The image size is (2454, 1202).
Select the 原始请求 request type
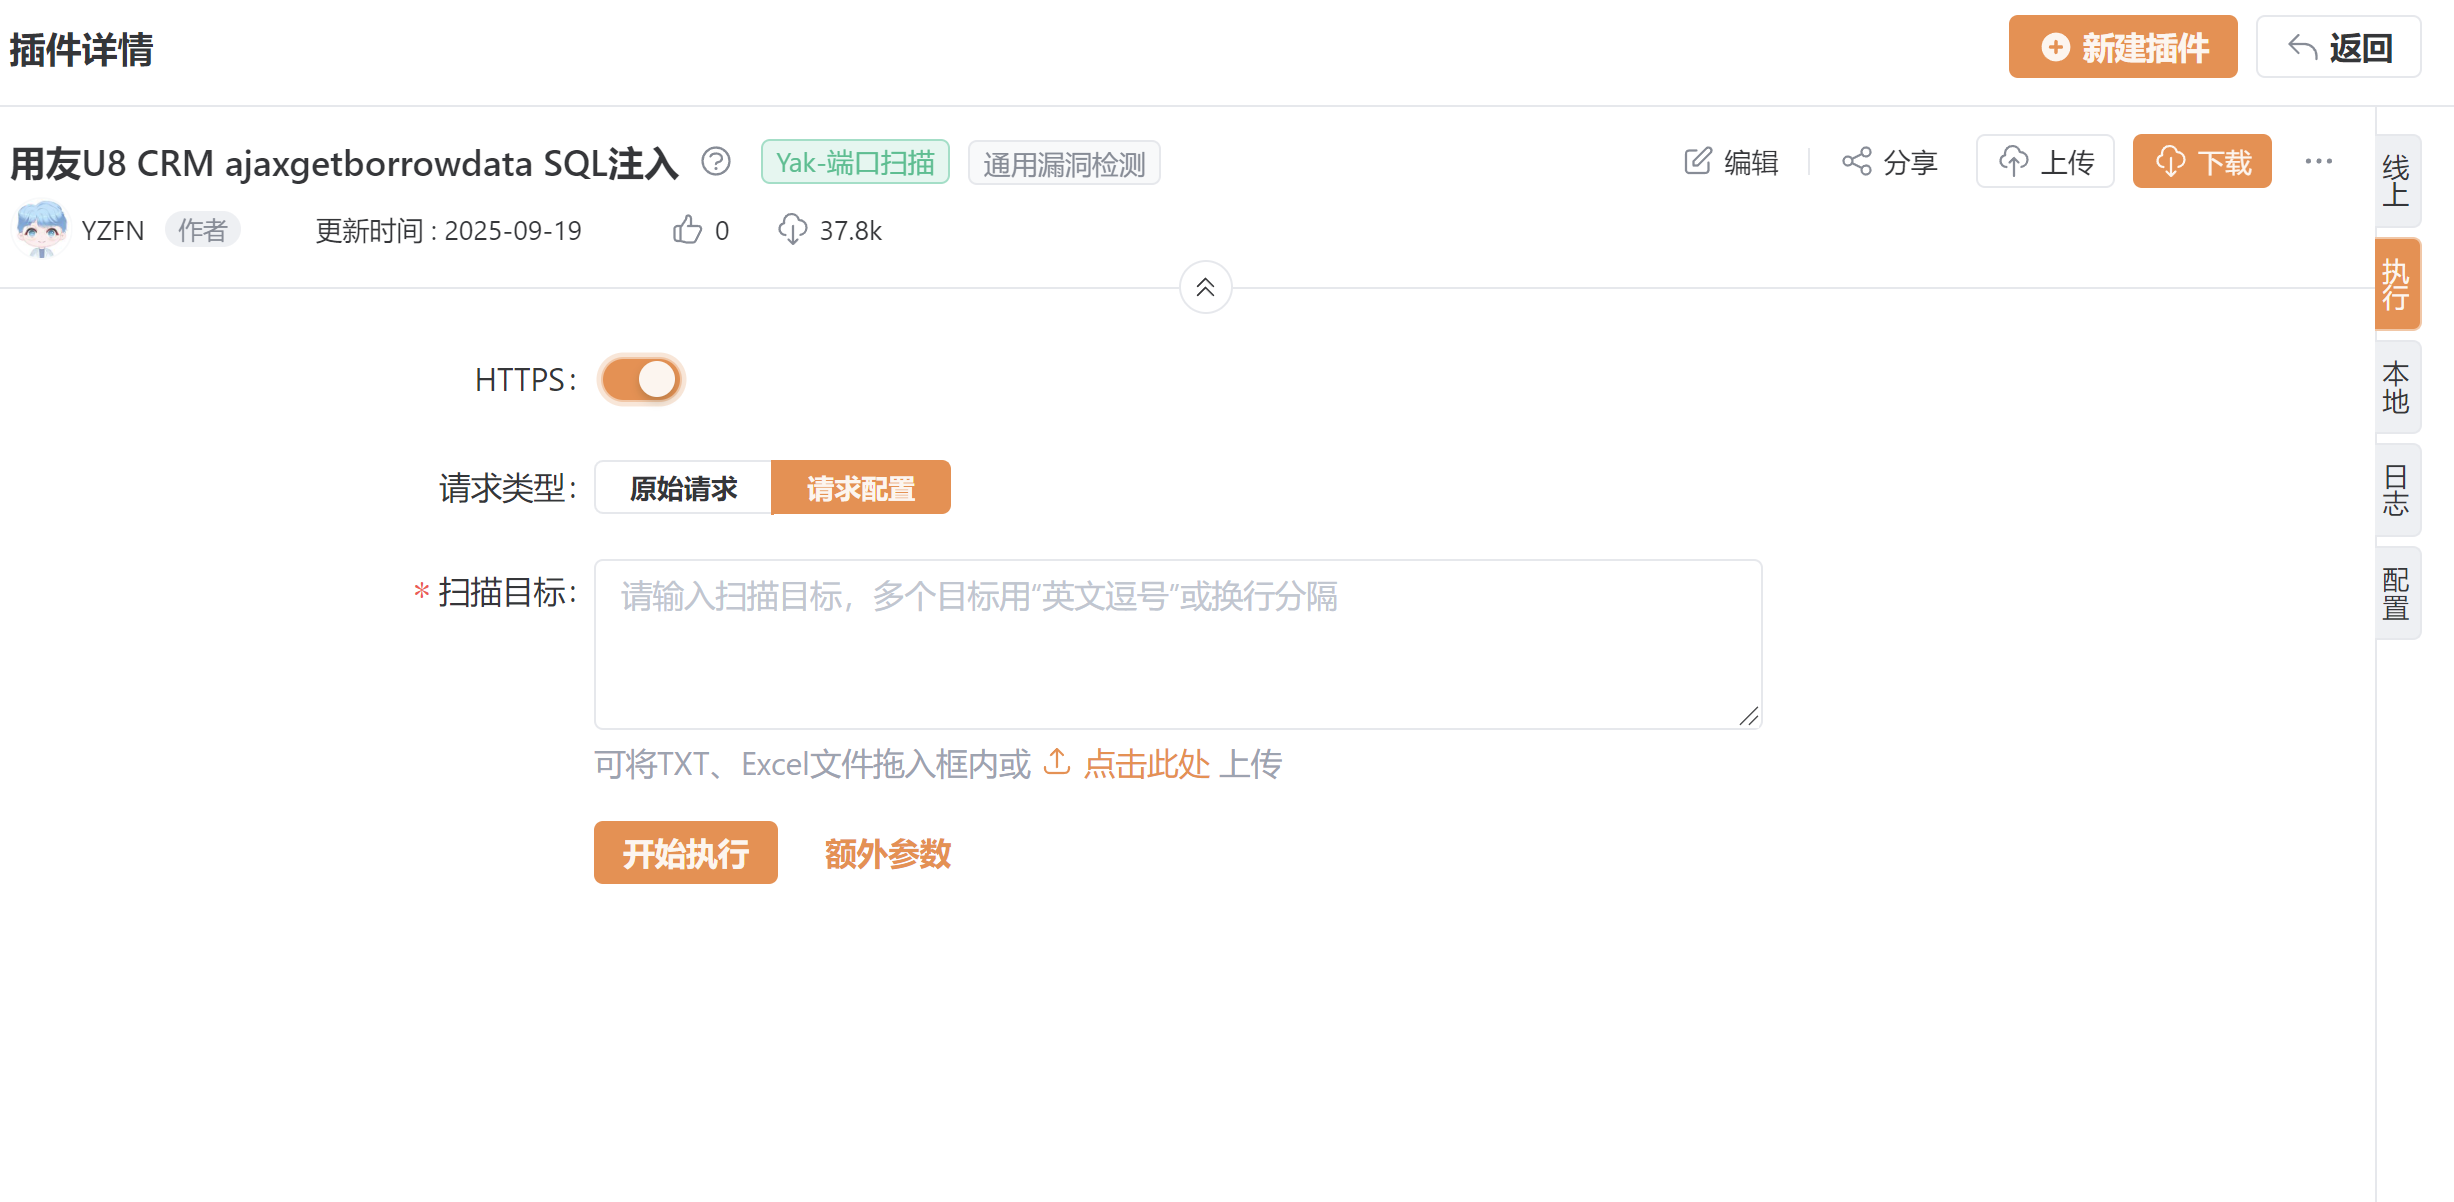click(x=683, y=488)
